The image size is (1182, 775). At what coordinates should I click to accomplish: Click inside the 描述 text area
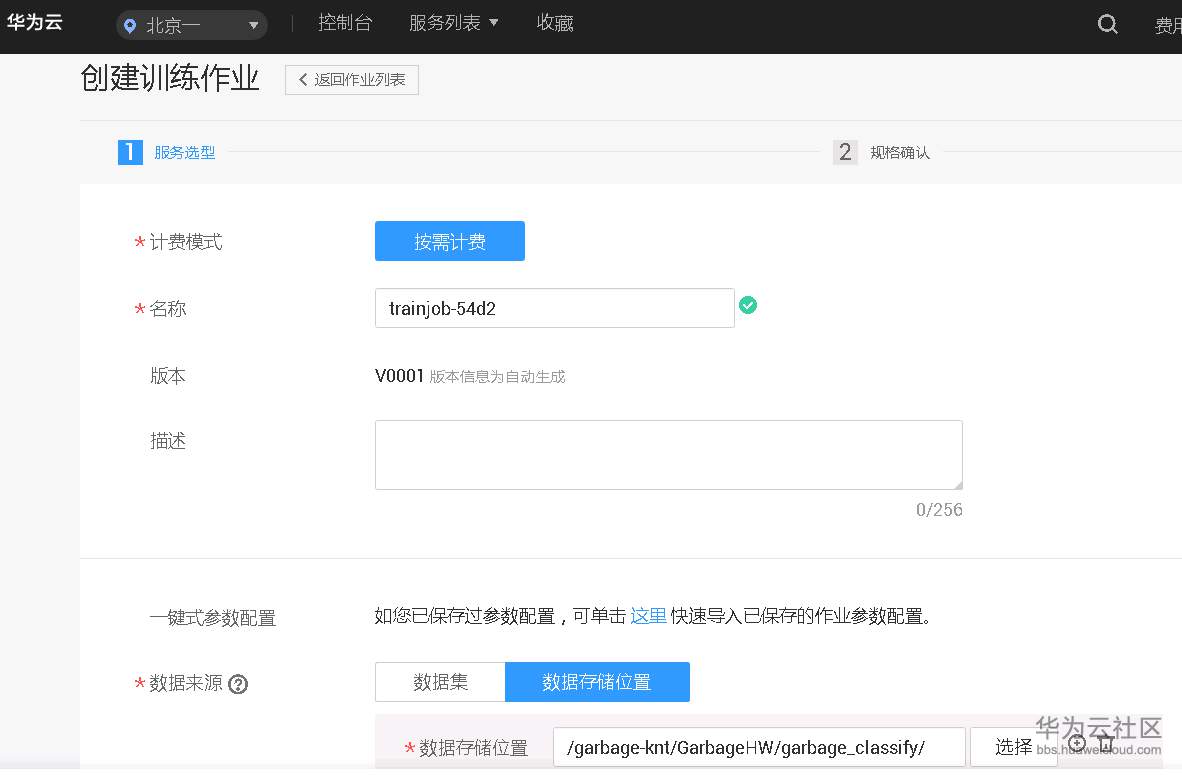pyautogui.click(x=669, y=455)
